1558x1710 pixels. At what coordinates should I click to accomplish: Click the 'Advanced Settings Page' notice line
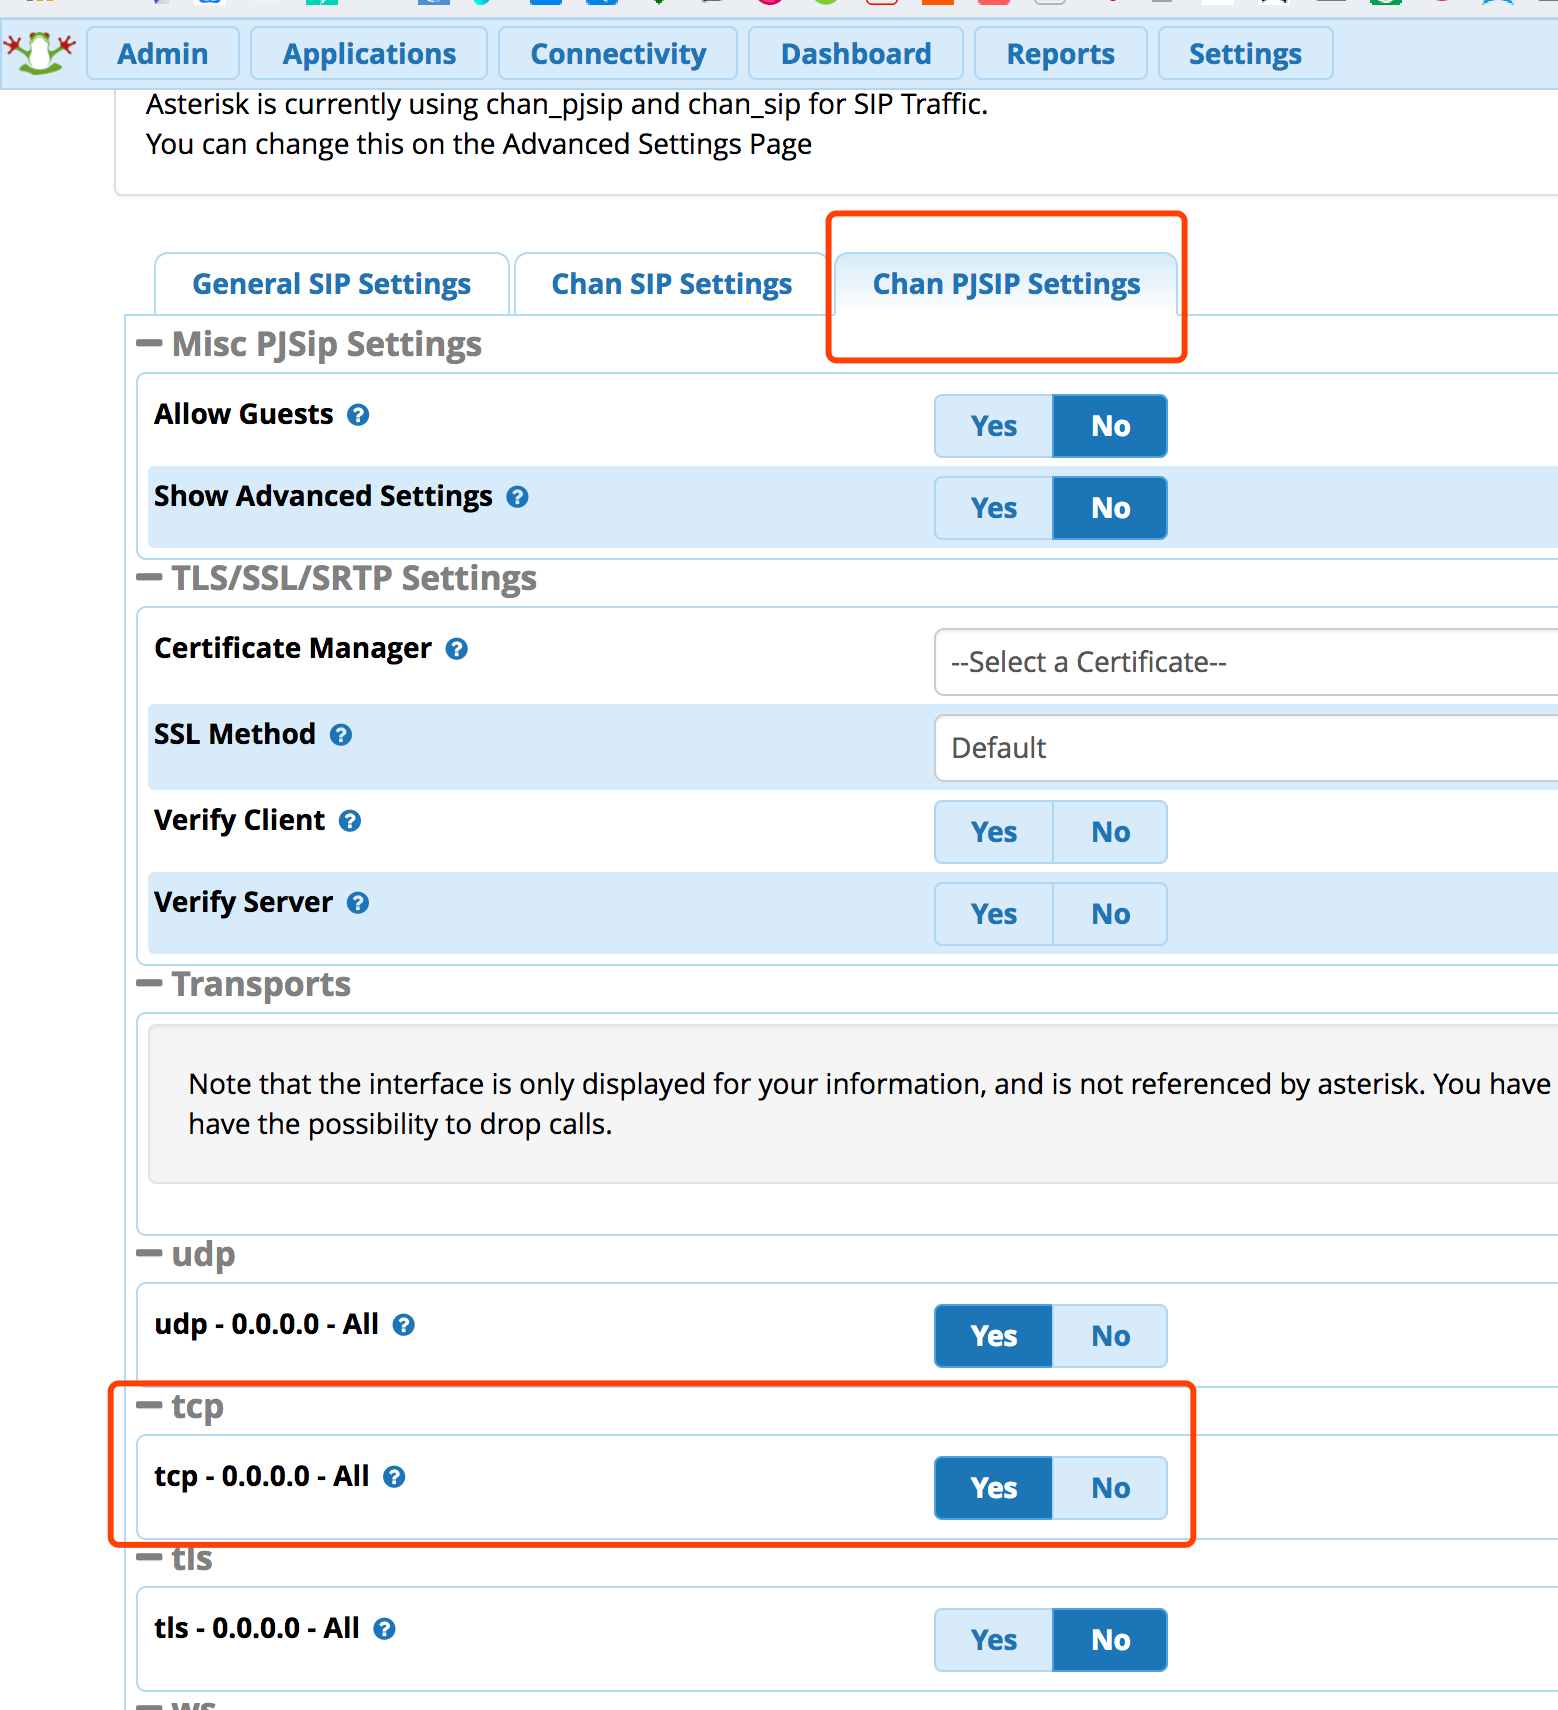point(478,144)
